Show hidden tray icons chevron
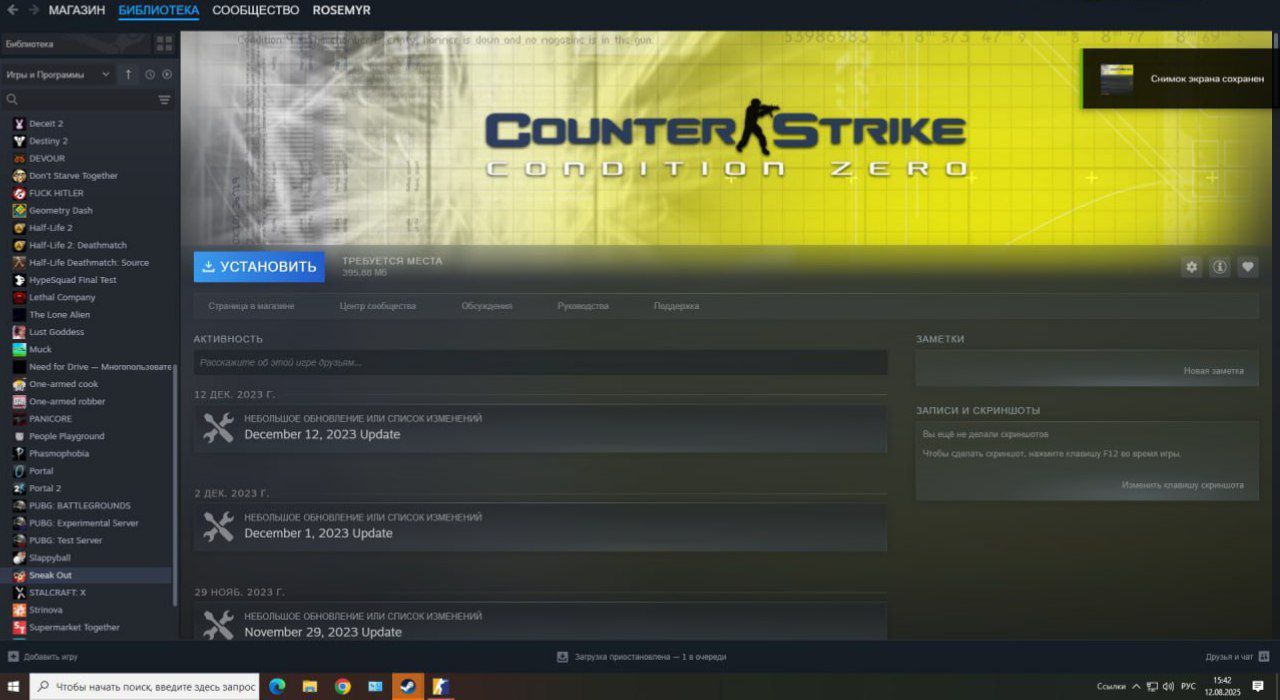Image resolution: width=1280 pixels, height=700 pixels. 1136,686
